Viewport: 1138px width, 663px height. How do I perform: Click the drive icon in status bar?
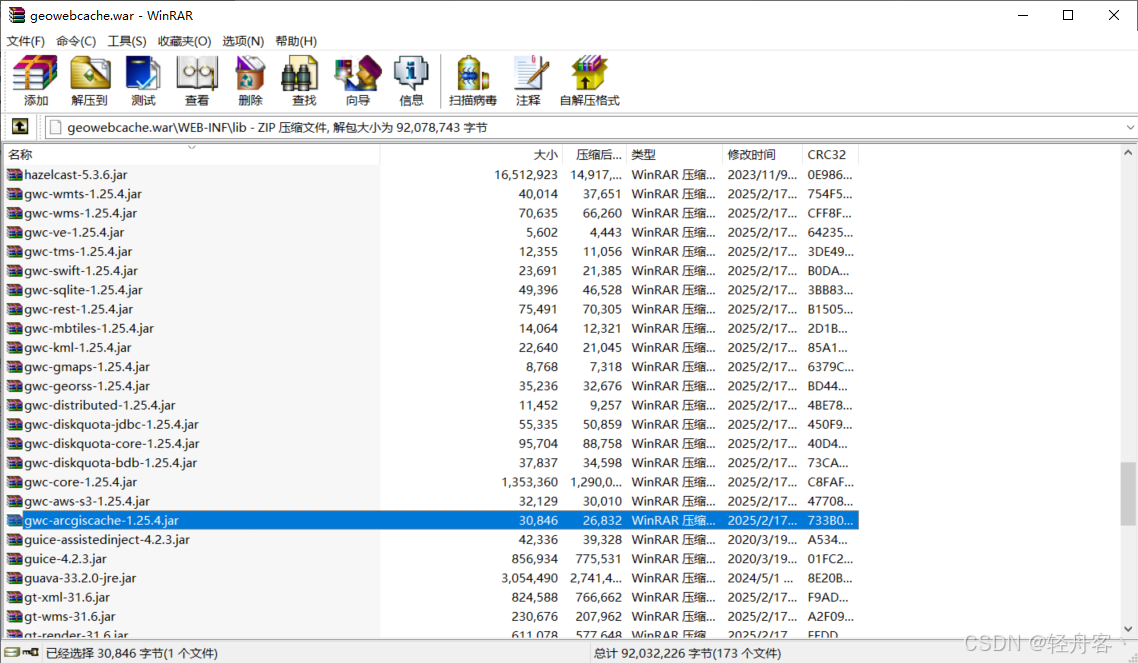(x=12, y=652)
